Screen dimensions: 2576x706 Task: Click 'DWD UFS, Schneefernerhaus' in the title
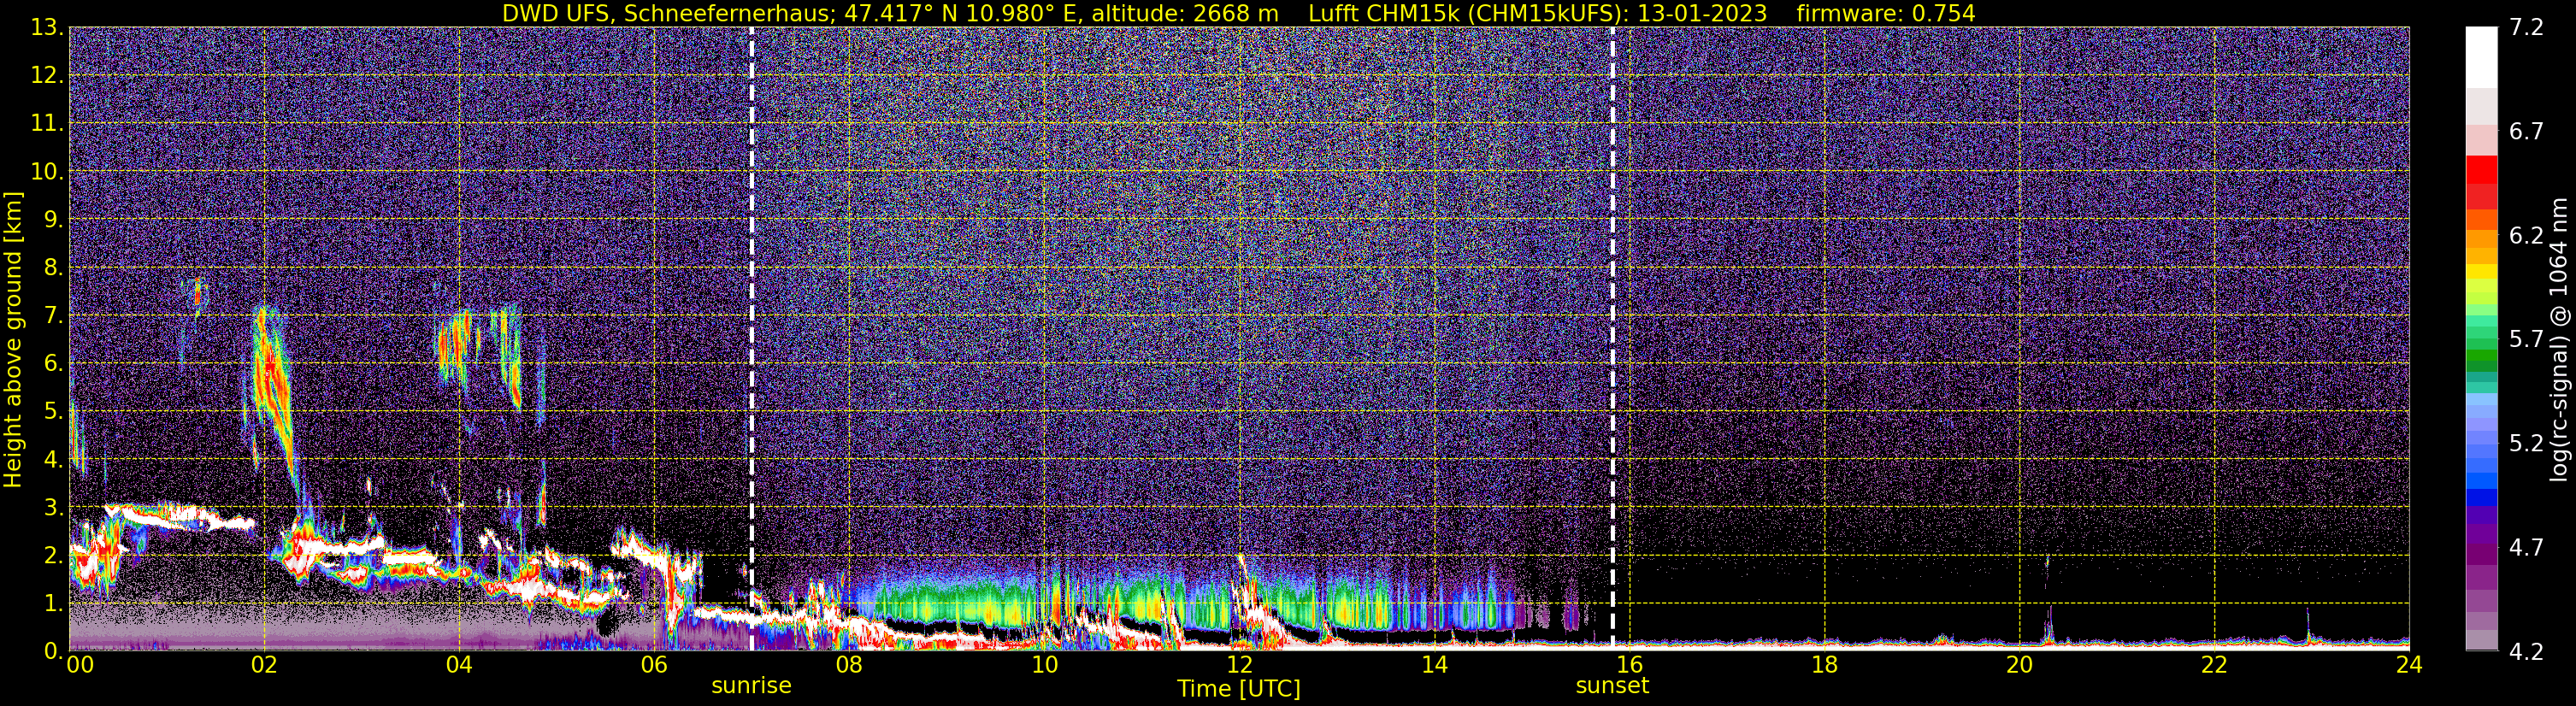coord(667,13)
